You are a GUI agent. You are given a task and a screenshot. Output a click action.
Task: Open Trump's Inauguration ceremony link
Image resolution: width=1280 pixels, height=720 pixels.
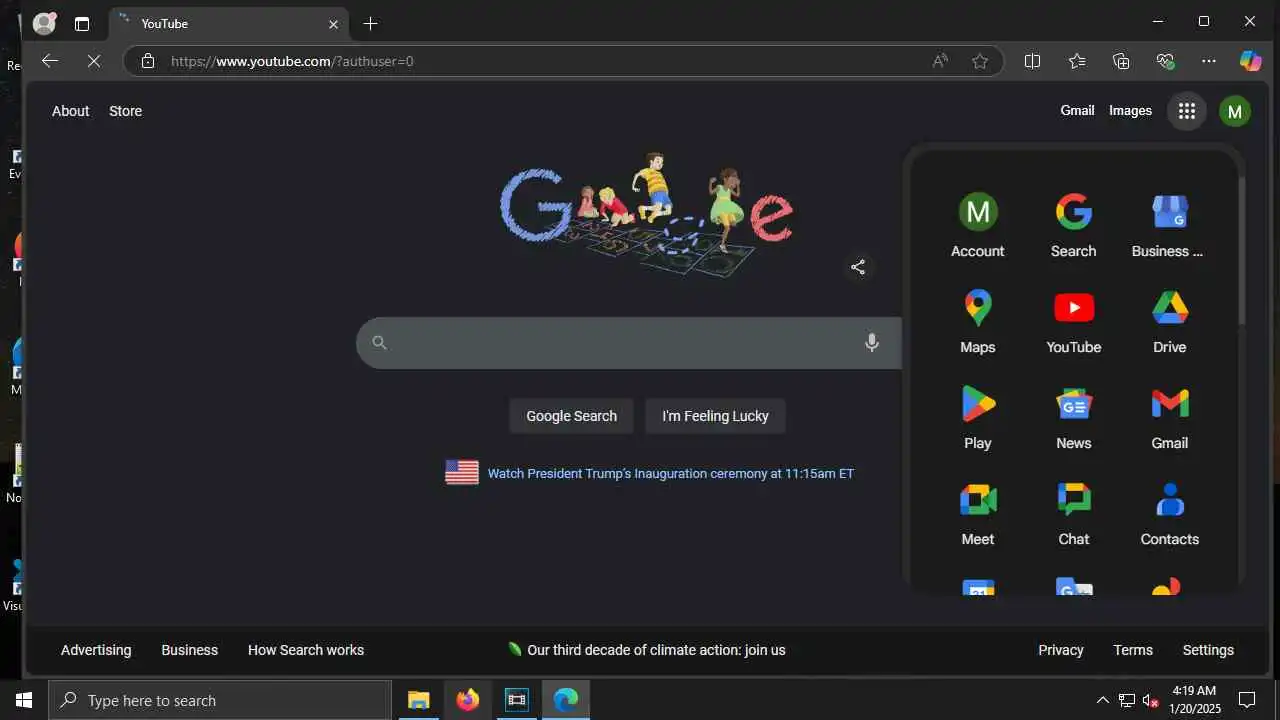click(x=670, y=474)
